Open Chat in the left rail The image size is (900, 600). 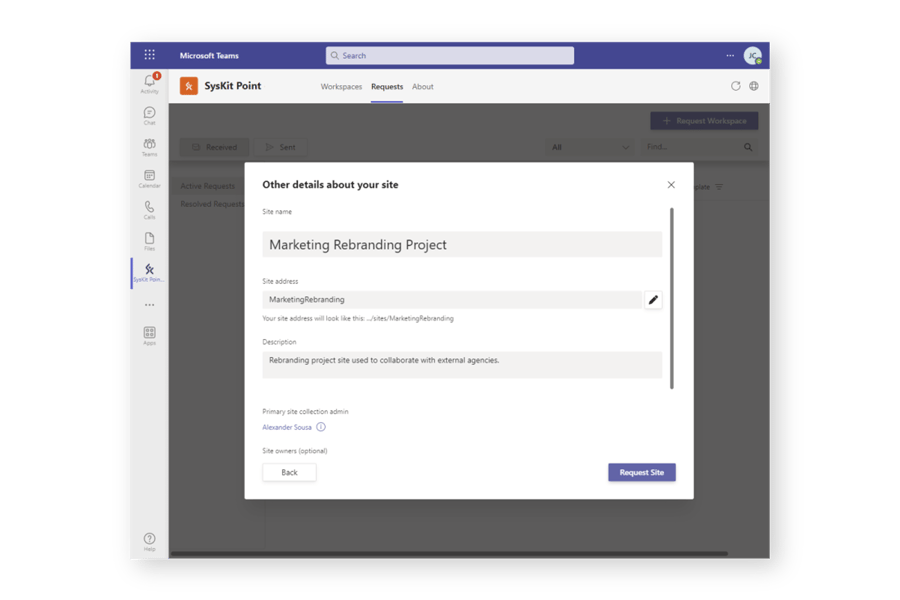point(149,115)
